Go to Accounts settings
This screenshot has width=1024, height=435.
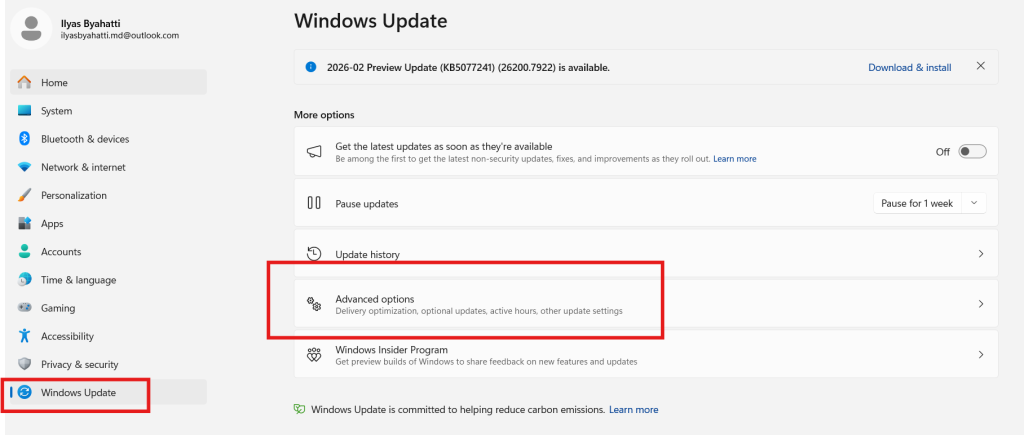108,251
